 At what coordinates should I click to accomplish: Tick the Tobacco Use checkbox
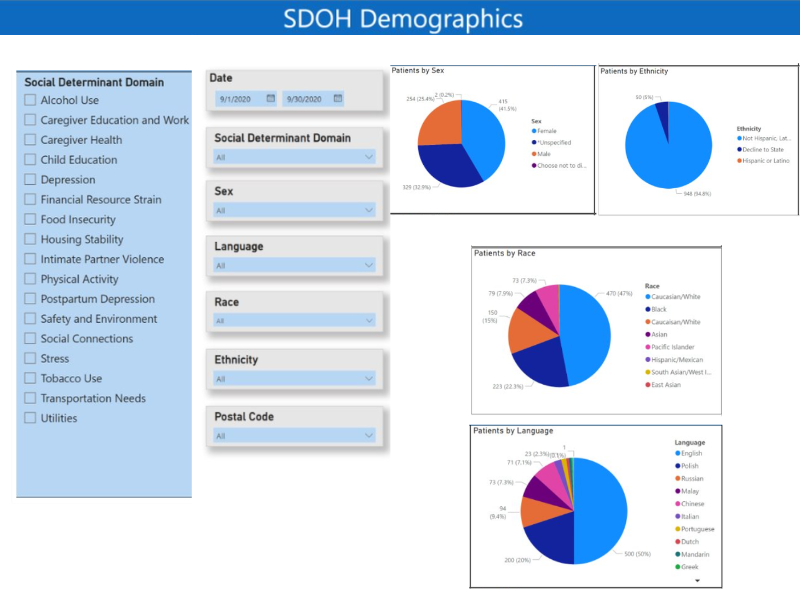click(x=30, y=378)
